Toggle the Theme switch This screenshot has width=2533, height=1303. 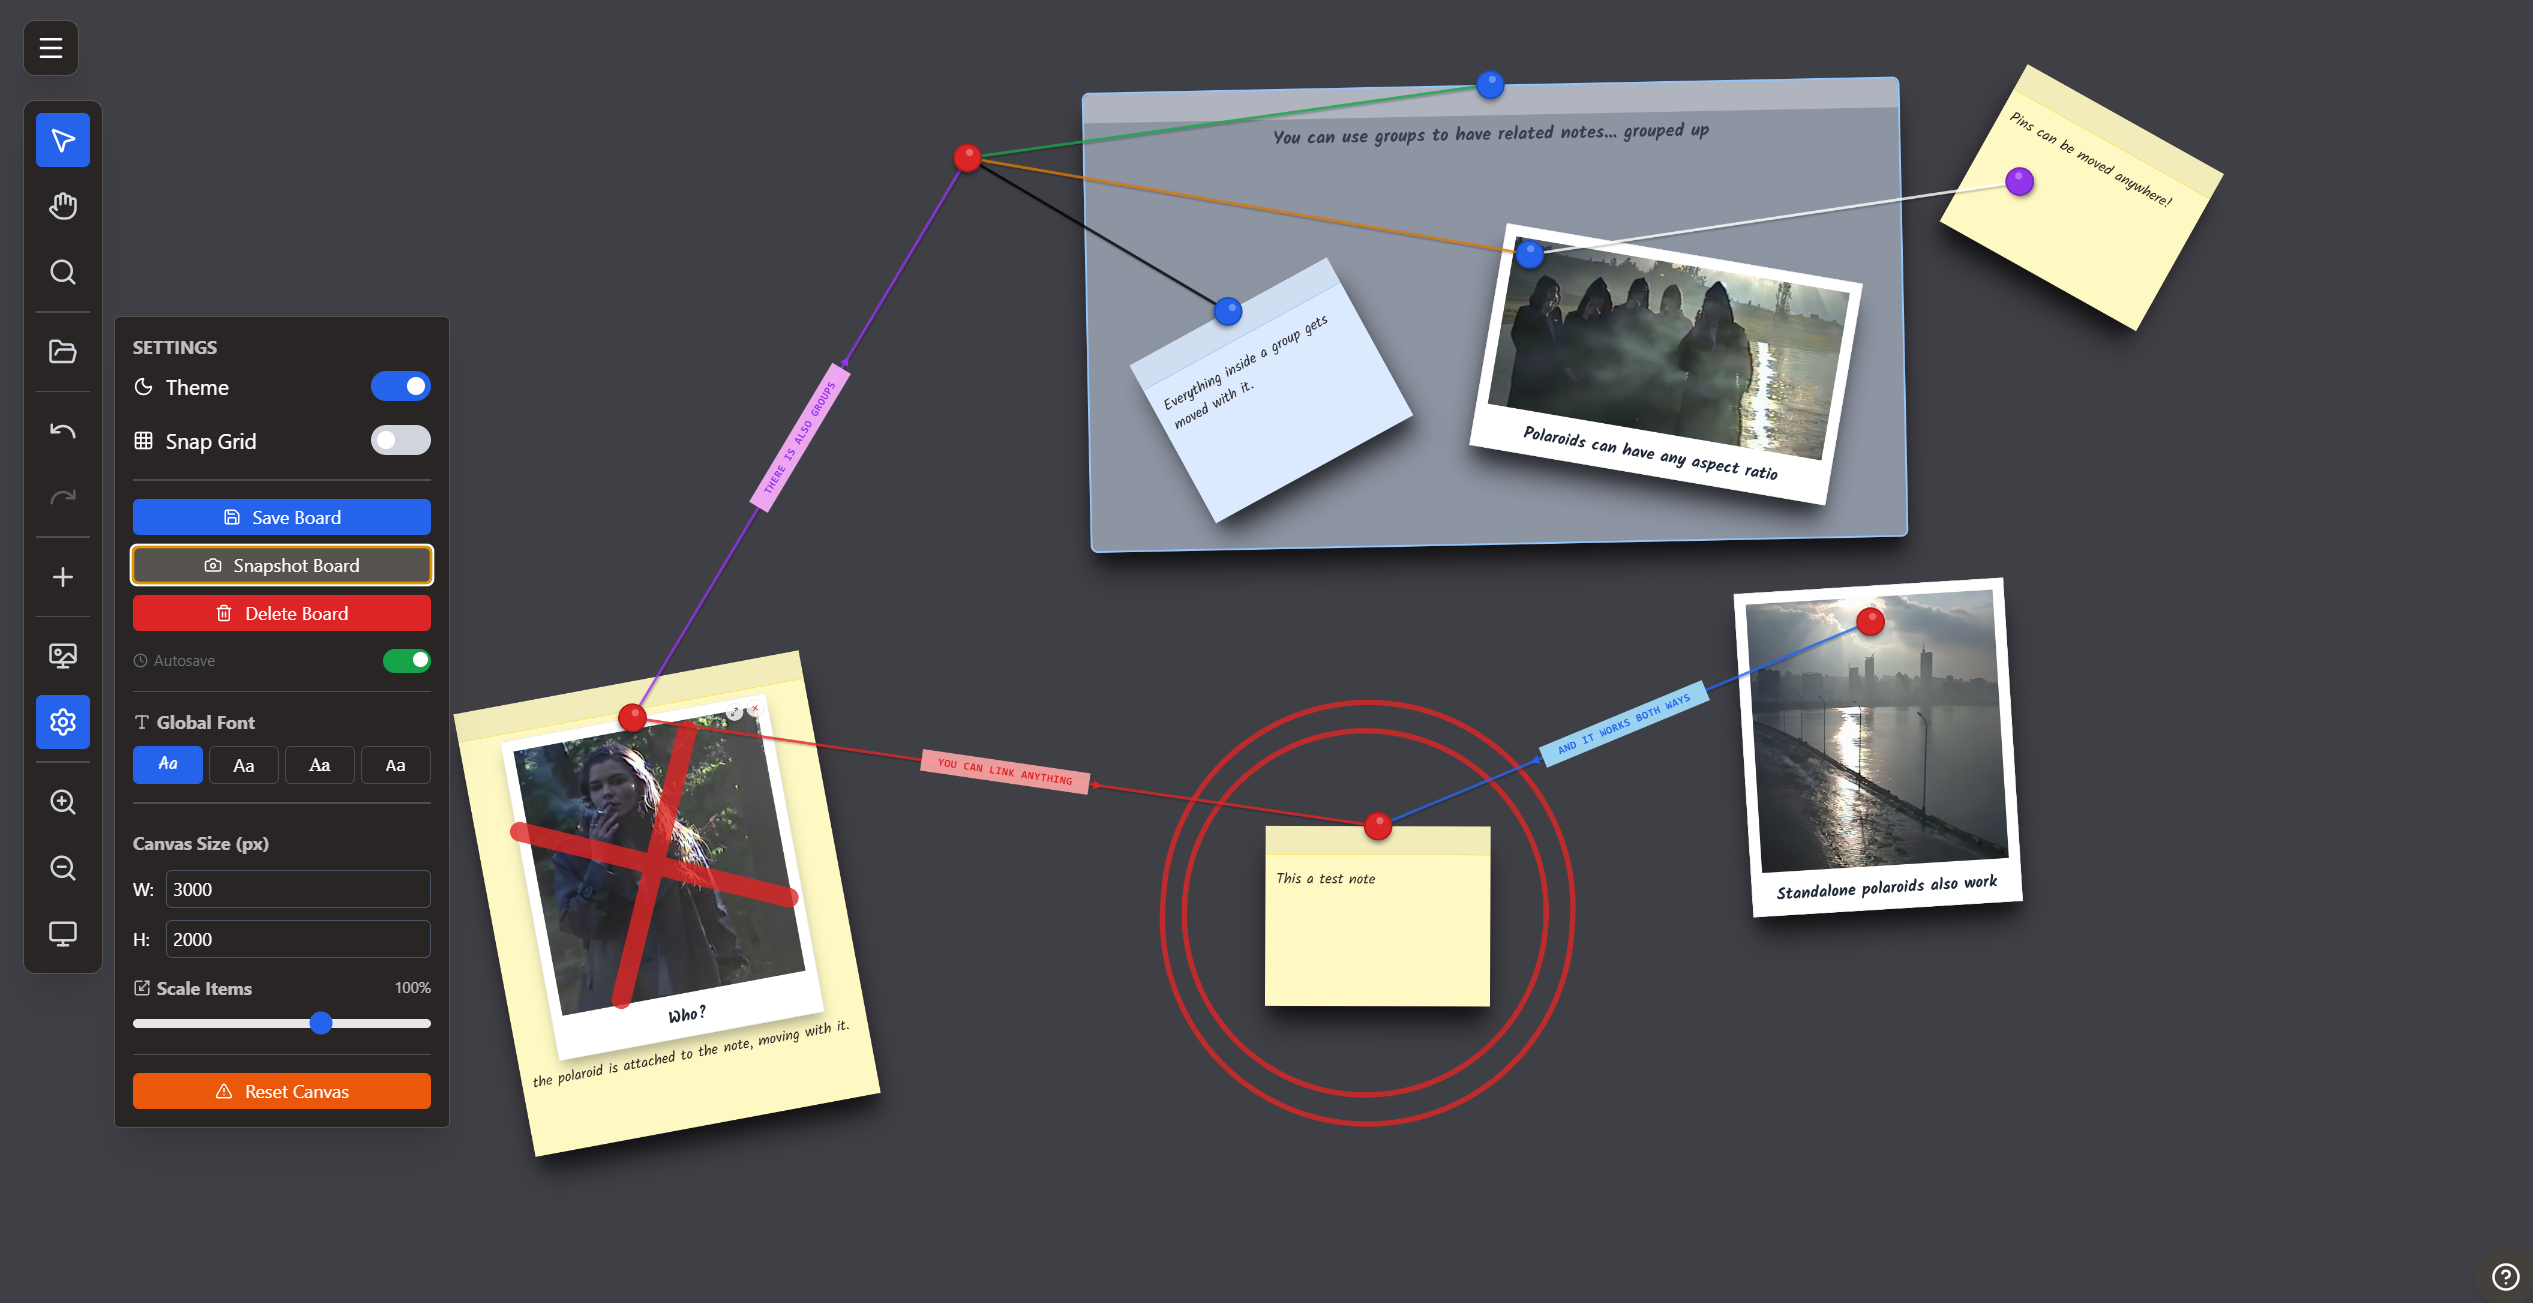pos(400,387)
